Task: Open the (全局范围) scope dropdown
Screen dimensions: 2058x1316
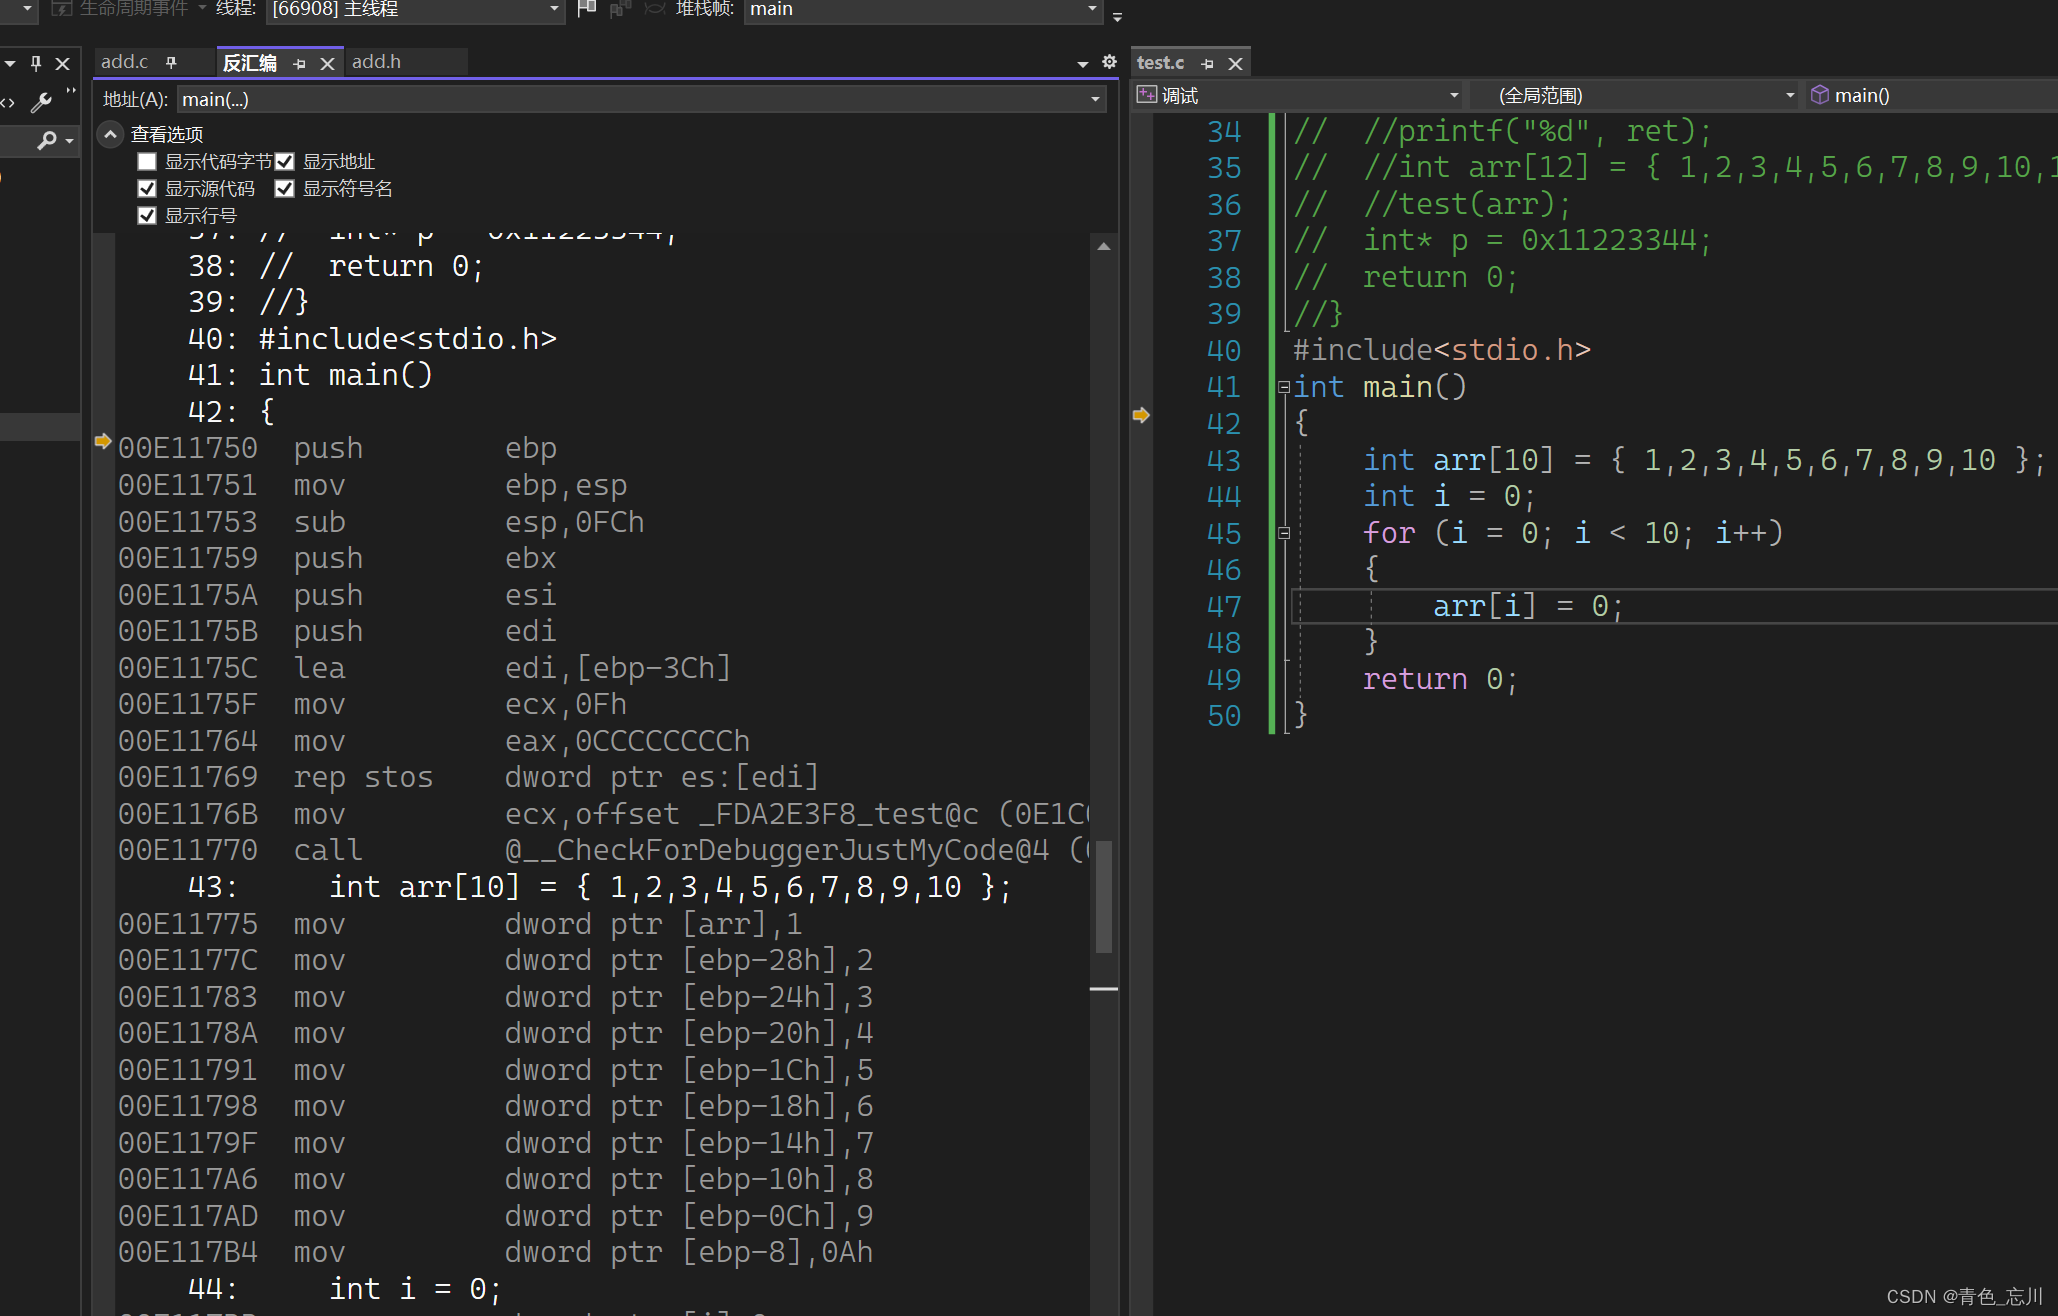Action: [1789, 95]
